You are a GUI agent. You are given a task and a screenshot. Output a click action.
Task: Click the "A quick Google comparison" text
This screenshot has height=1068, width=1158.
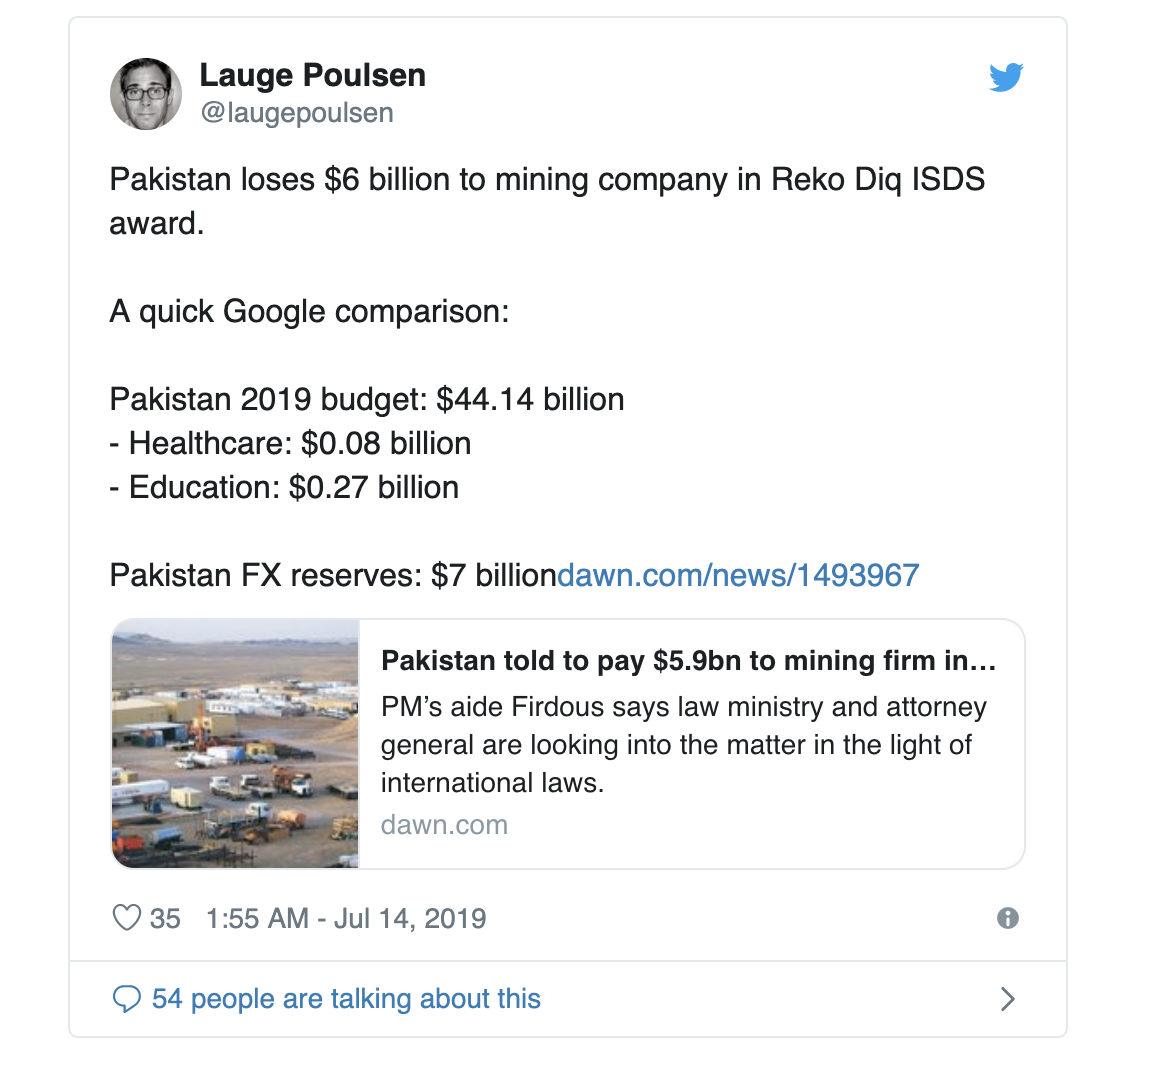pos(309,312)
